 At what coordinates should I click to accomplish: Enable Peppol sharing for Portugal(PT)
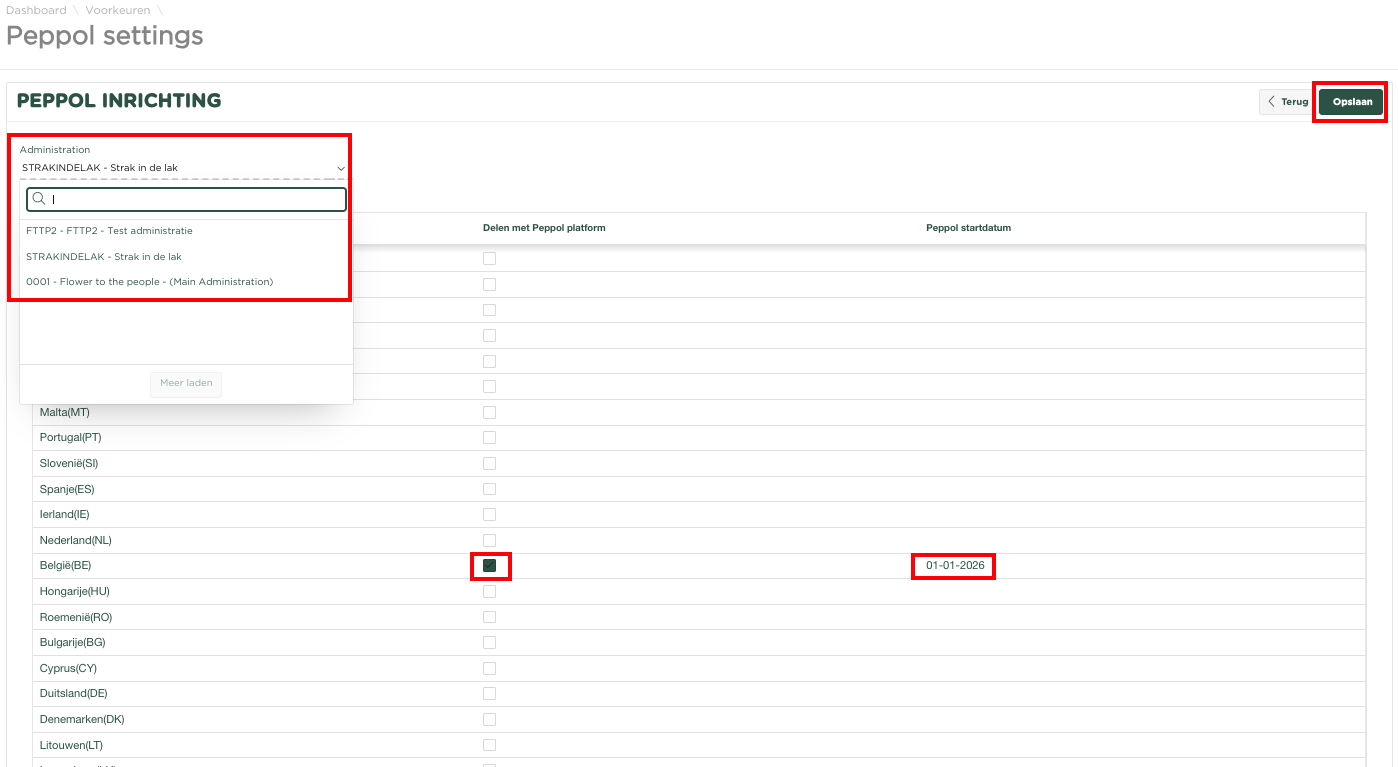pos(489,438)
